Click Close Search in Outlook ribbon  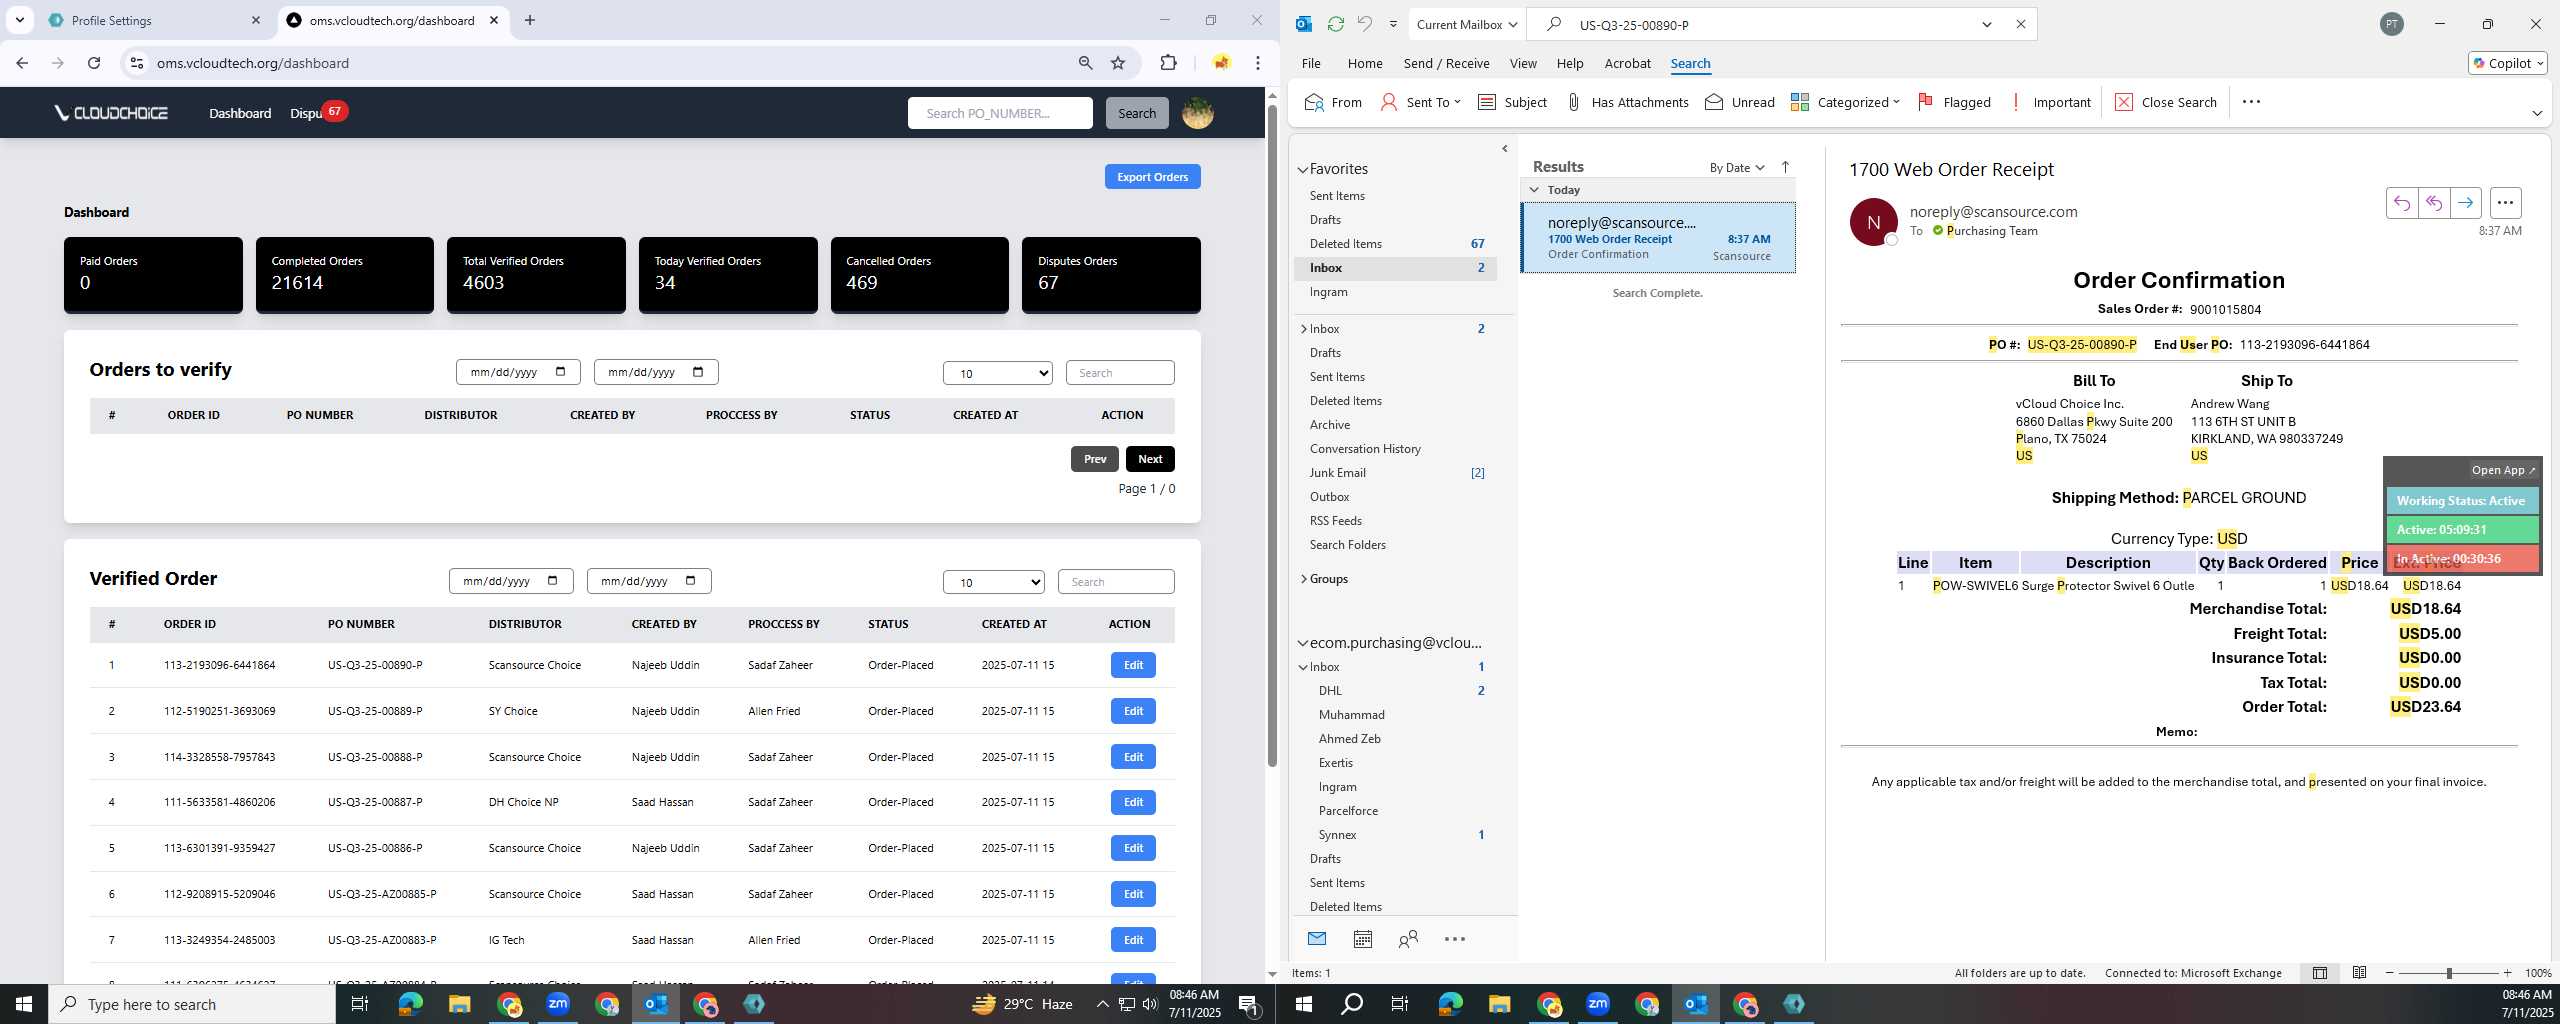point(2166,102)
